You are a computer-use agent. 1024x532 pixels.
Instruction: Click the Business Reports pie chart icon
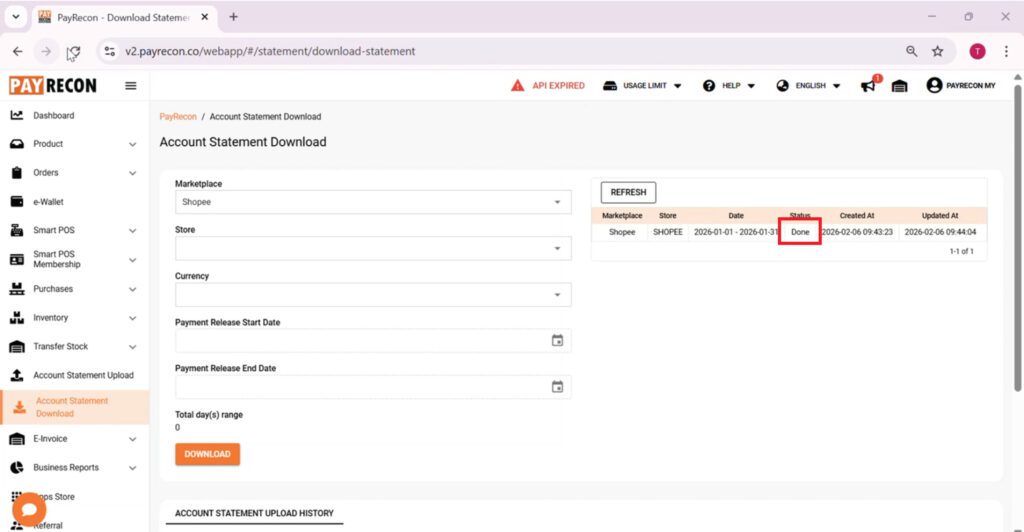[x=17, y=467]
